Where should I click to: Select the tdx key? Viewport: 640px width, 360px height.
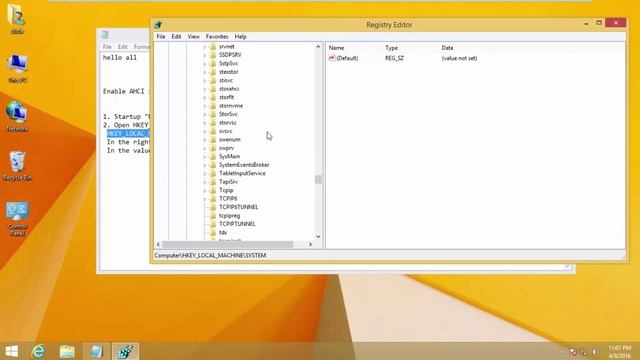[223, 233]
